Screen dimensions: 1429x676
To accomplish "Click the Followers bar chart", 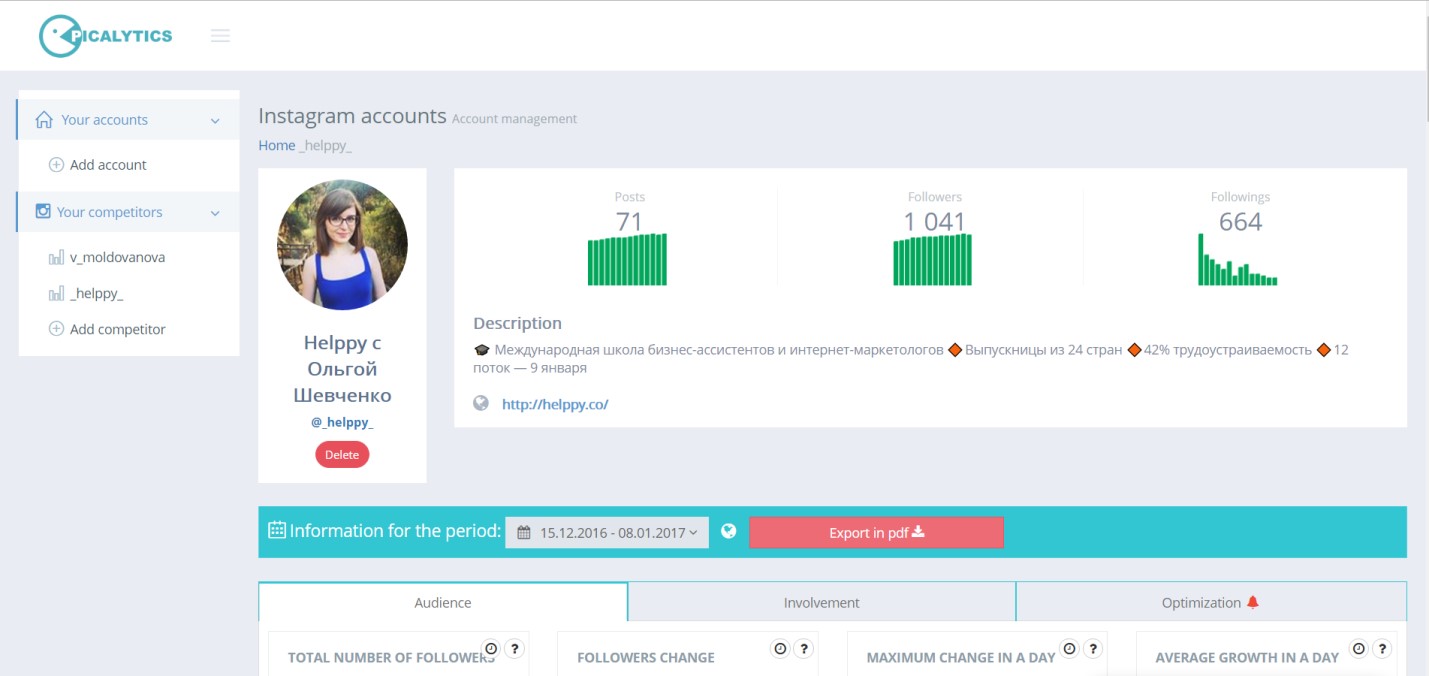I will click(932, 260).
